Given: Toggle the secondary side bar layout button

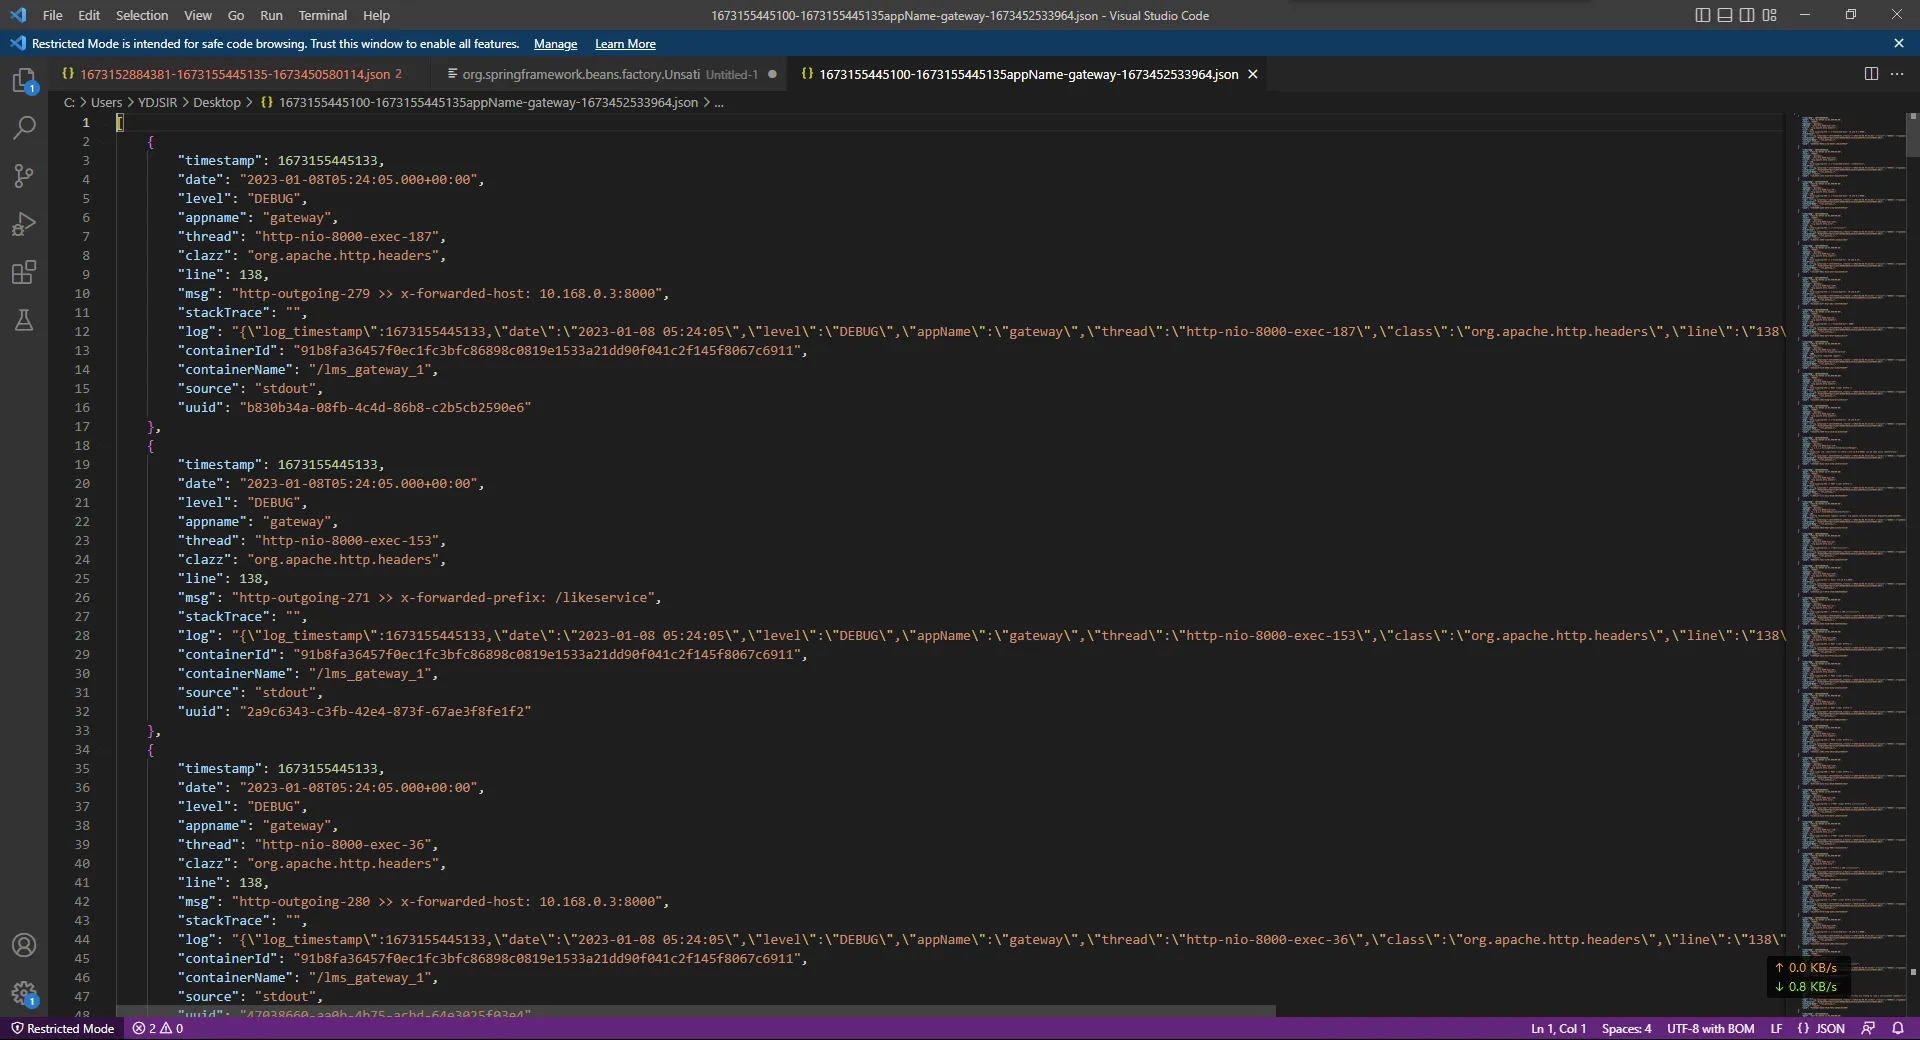Looking at the screenshot, I should [x=1747, y=15].
